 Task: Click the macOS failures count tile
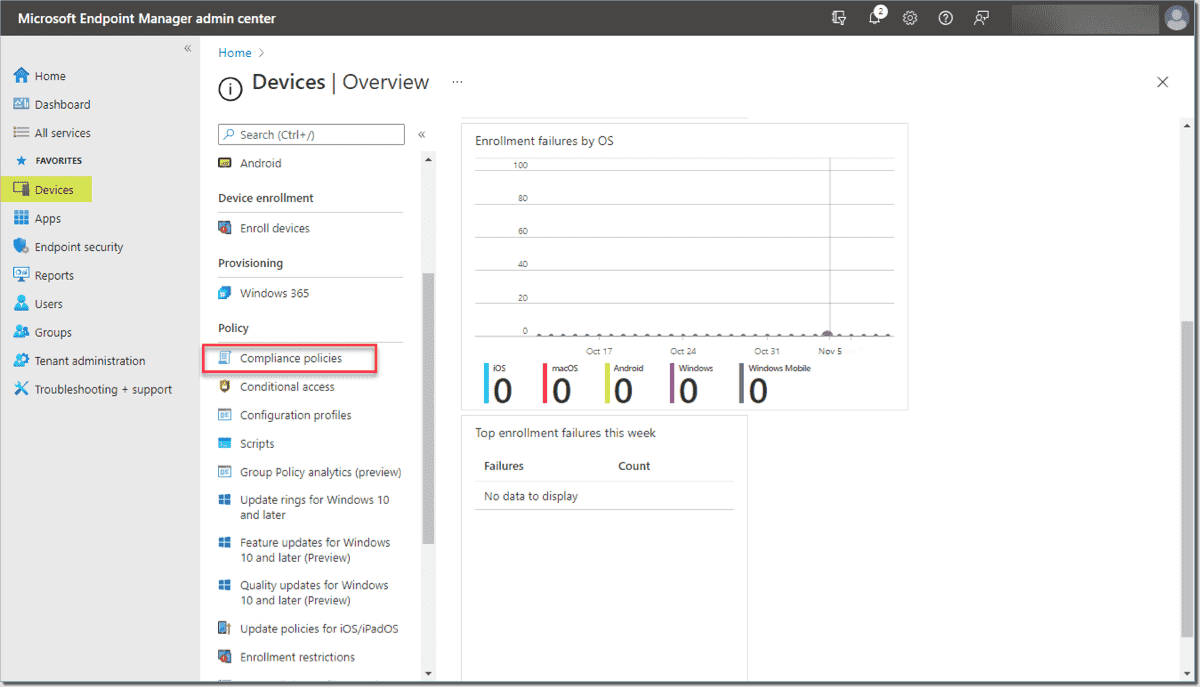pyautogui.click(x=560, y=384)
